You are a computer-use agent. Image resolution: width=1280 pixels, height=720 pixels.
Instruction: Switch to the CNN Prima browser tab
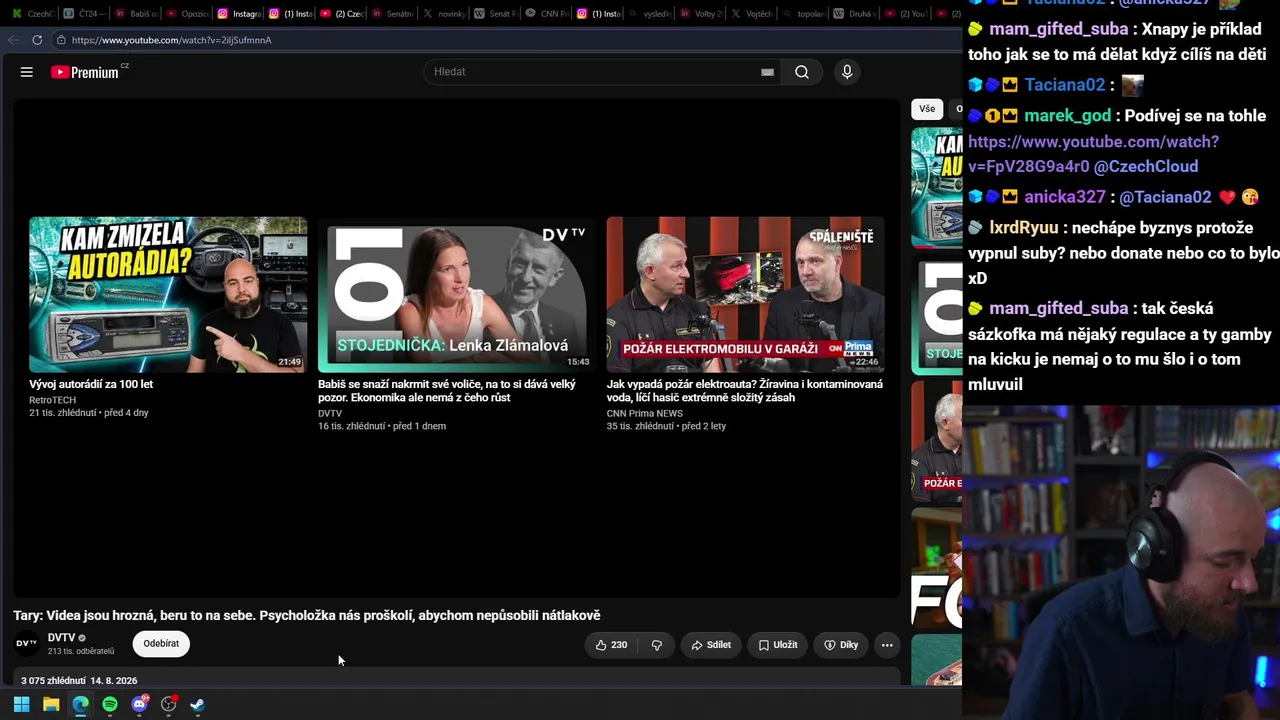tap(546, 14)
